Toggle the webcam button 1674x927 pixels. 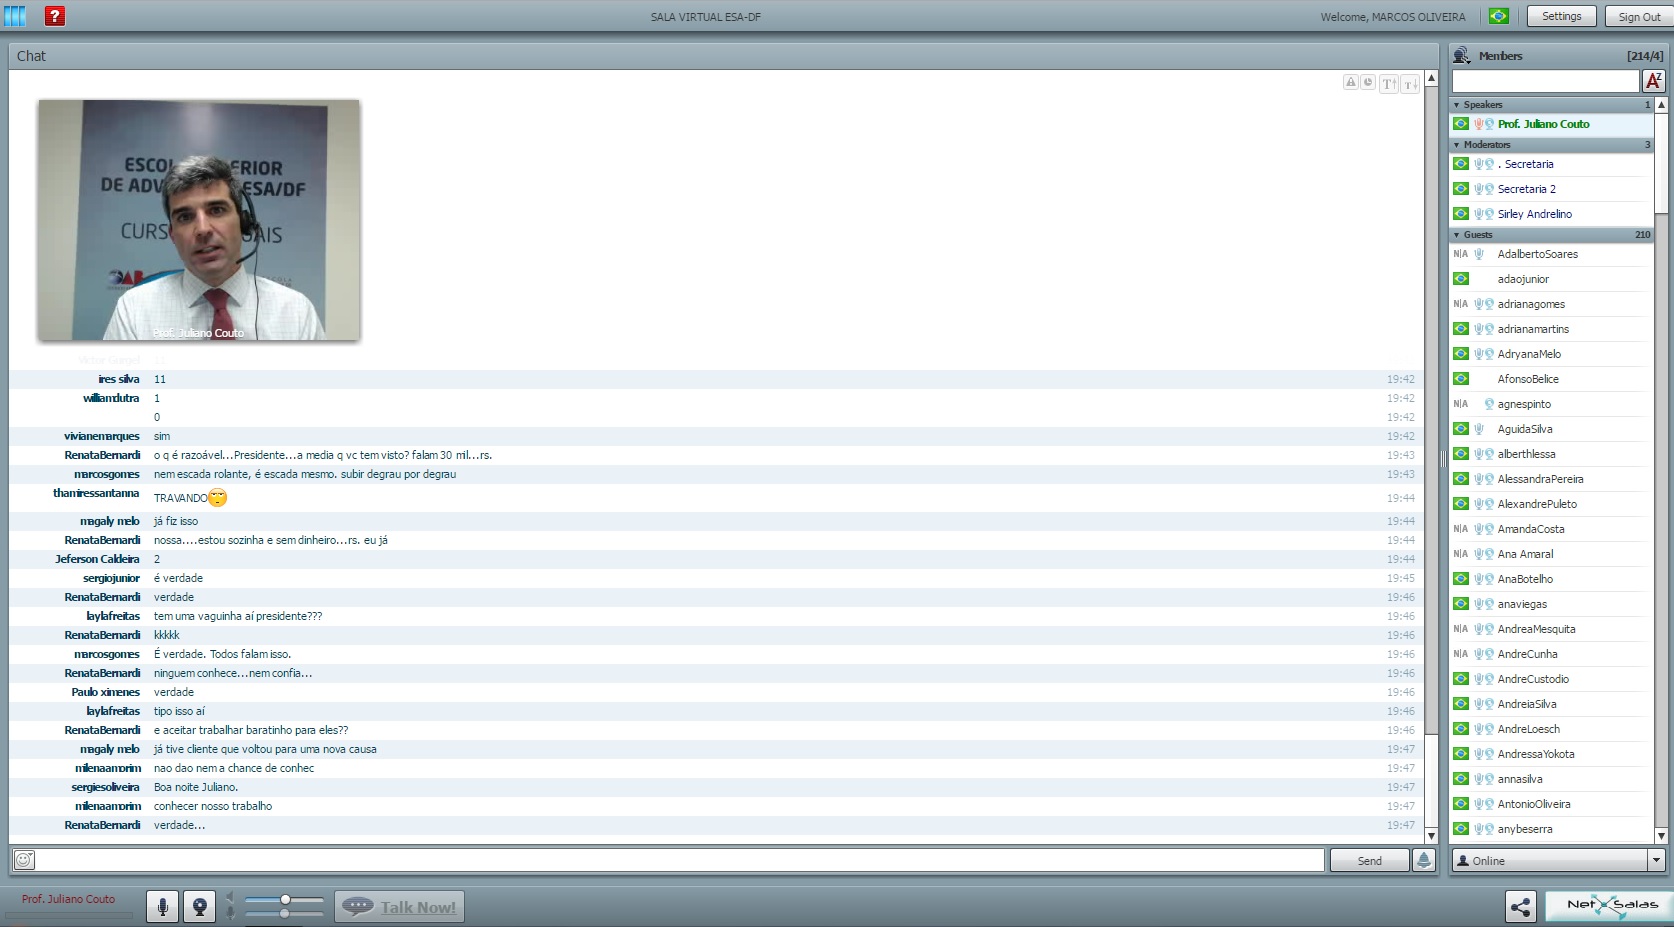point(199,907)
